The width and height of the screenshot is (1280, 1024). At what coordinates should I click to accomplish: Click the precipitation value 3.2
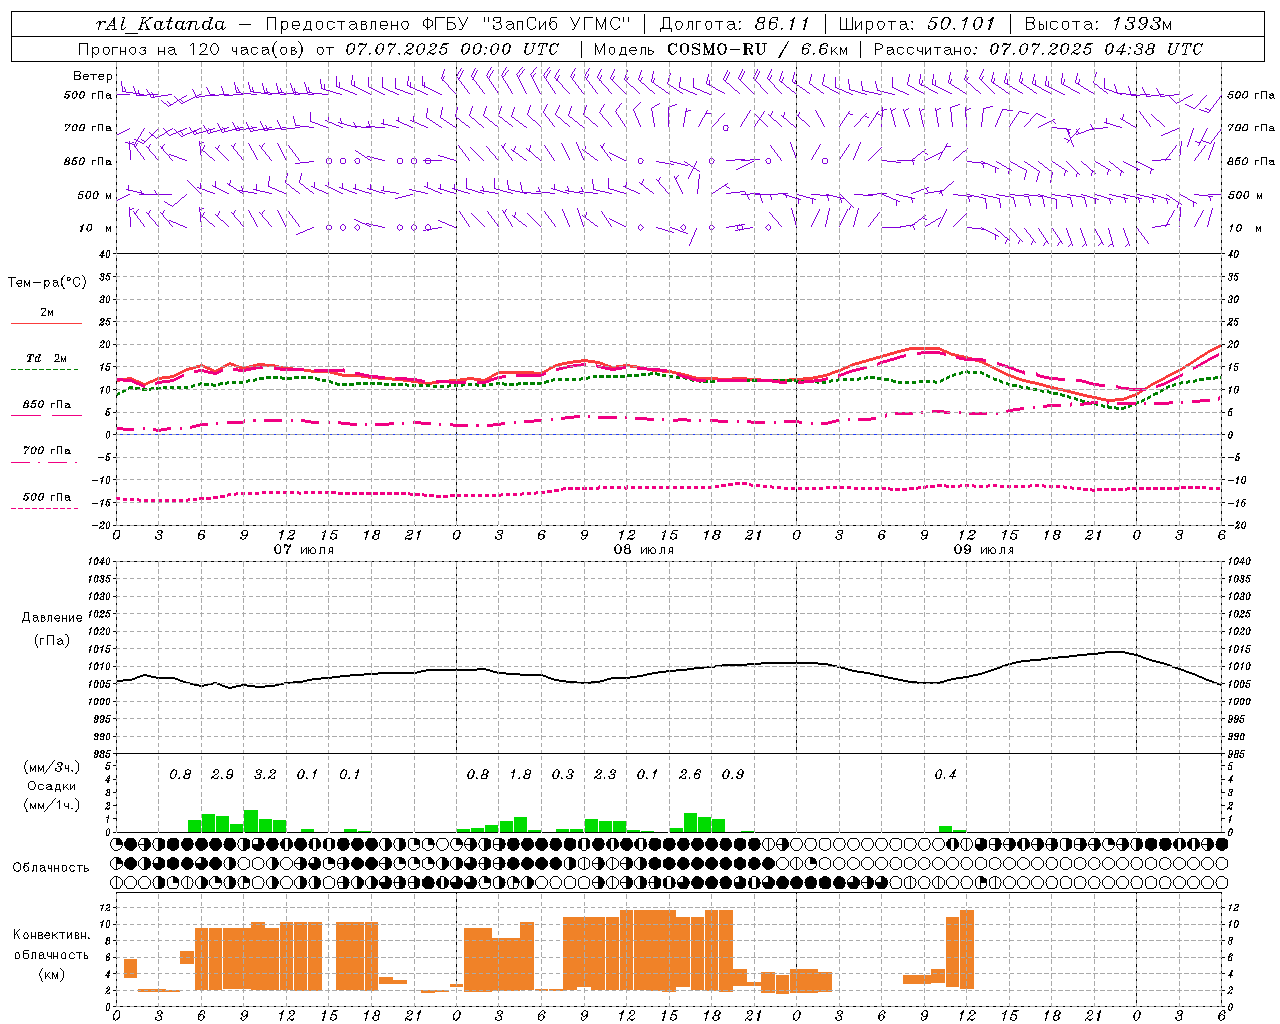[x=265, y=774]
